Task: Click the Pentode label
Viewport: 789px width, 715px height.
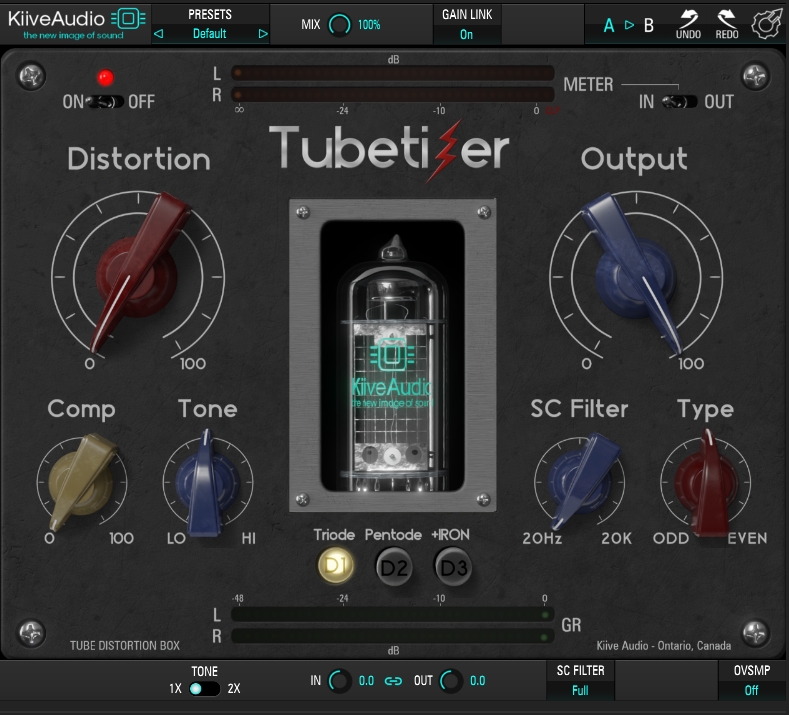Action: click(393, 534)
